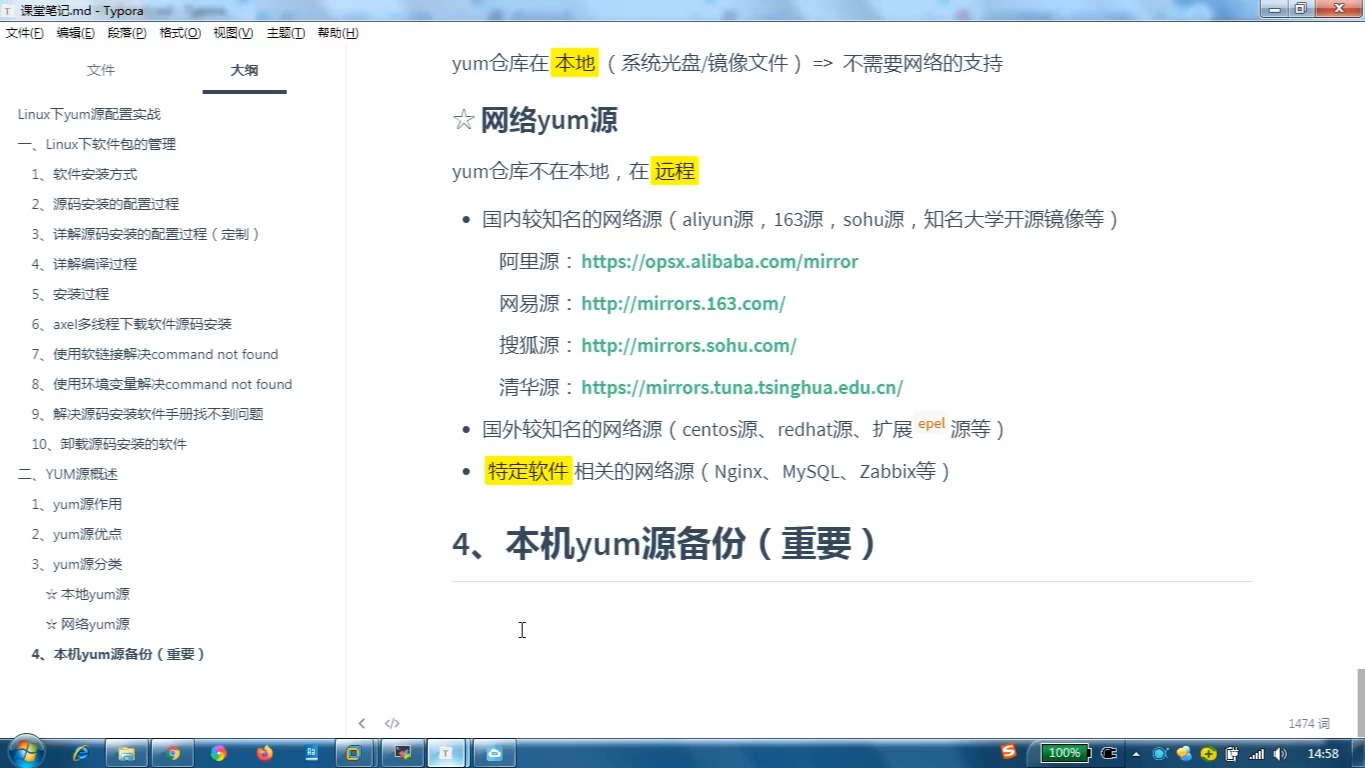Open the 段落(P) menu
Screen dimensions: 1365x768
click(x=127, y=33)
